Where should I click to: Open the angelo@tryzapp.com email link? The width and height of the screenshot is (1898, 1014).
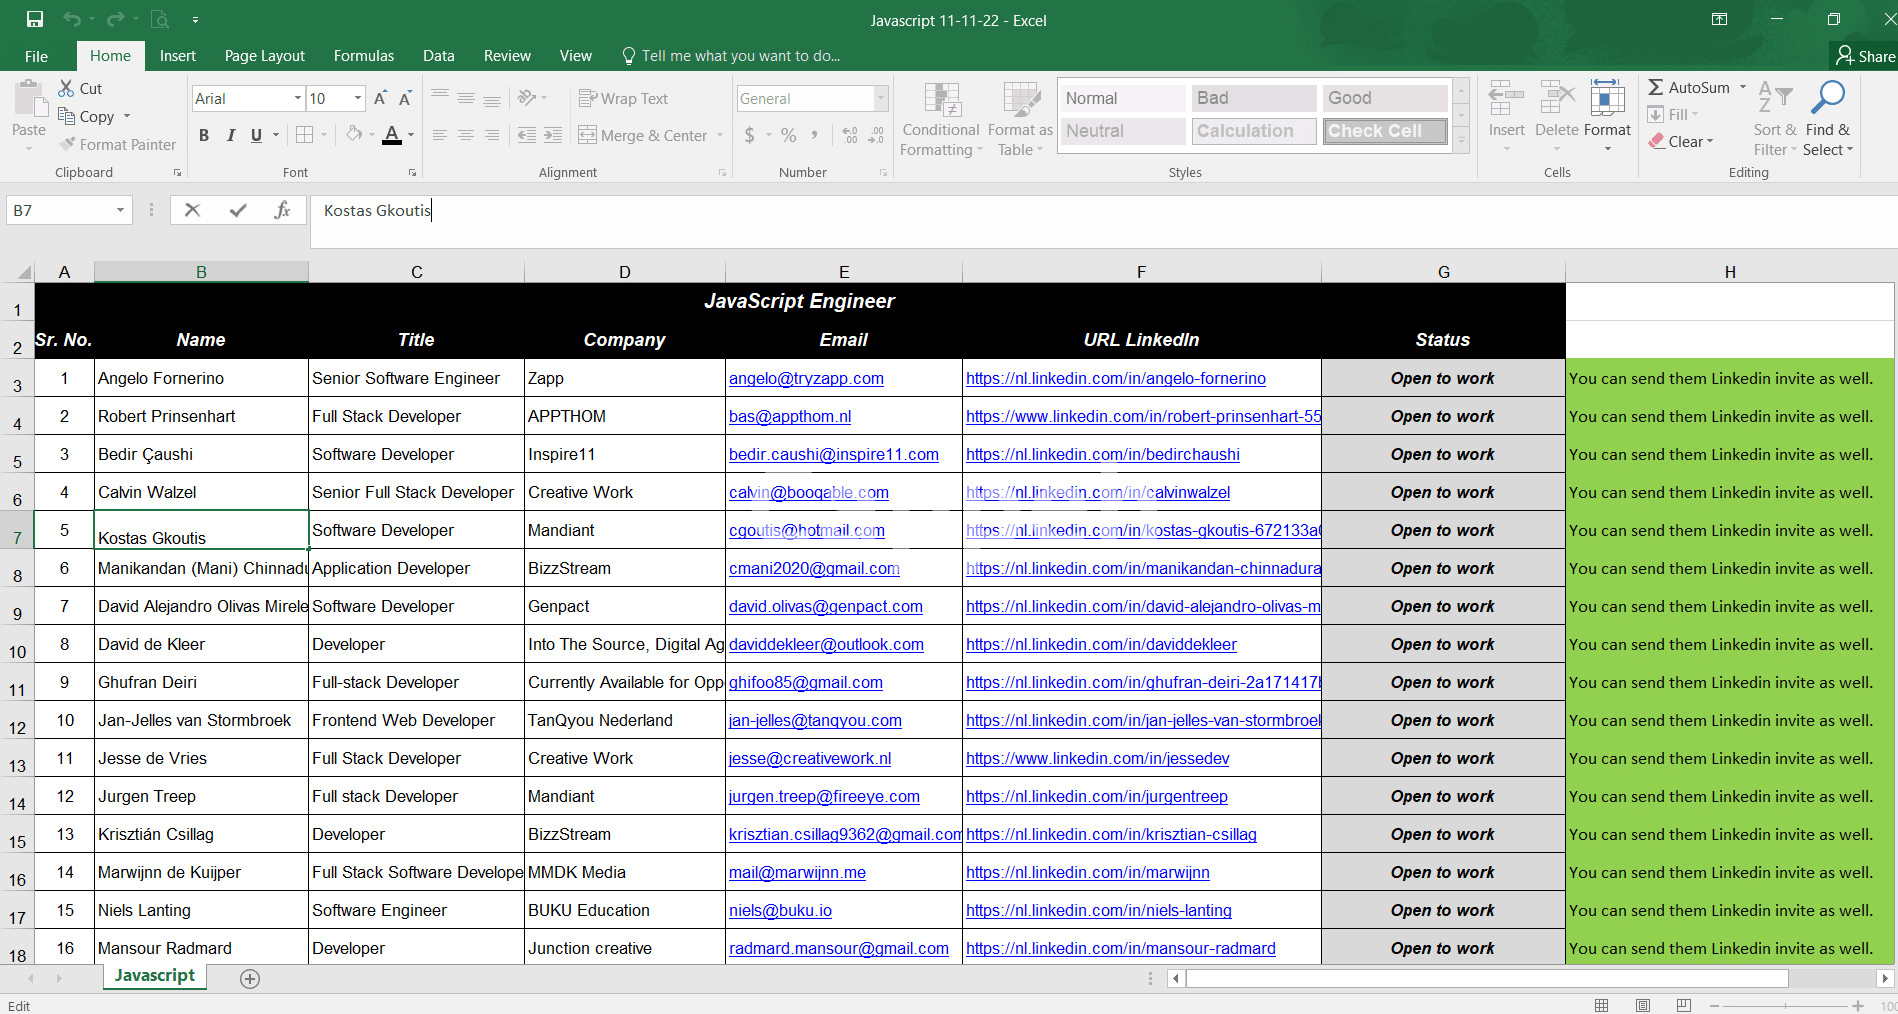coord(806,378)
